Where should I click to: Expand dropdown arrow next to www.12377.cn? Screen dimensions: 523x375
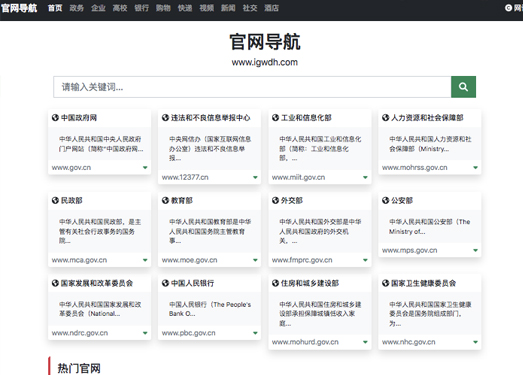coord(255,177)
